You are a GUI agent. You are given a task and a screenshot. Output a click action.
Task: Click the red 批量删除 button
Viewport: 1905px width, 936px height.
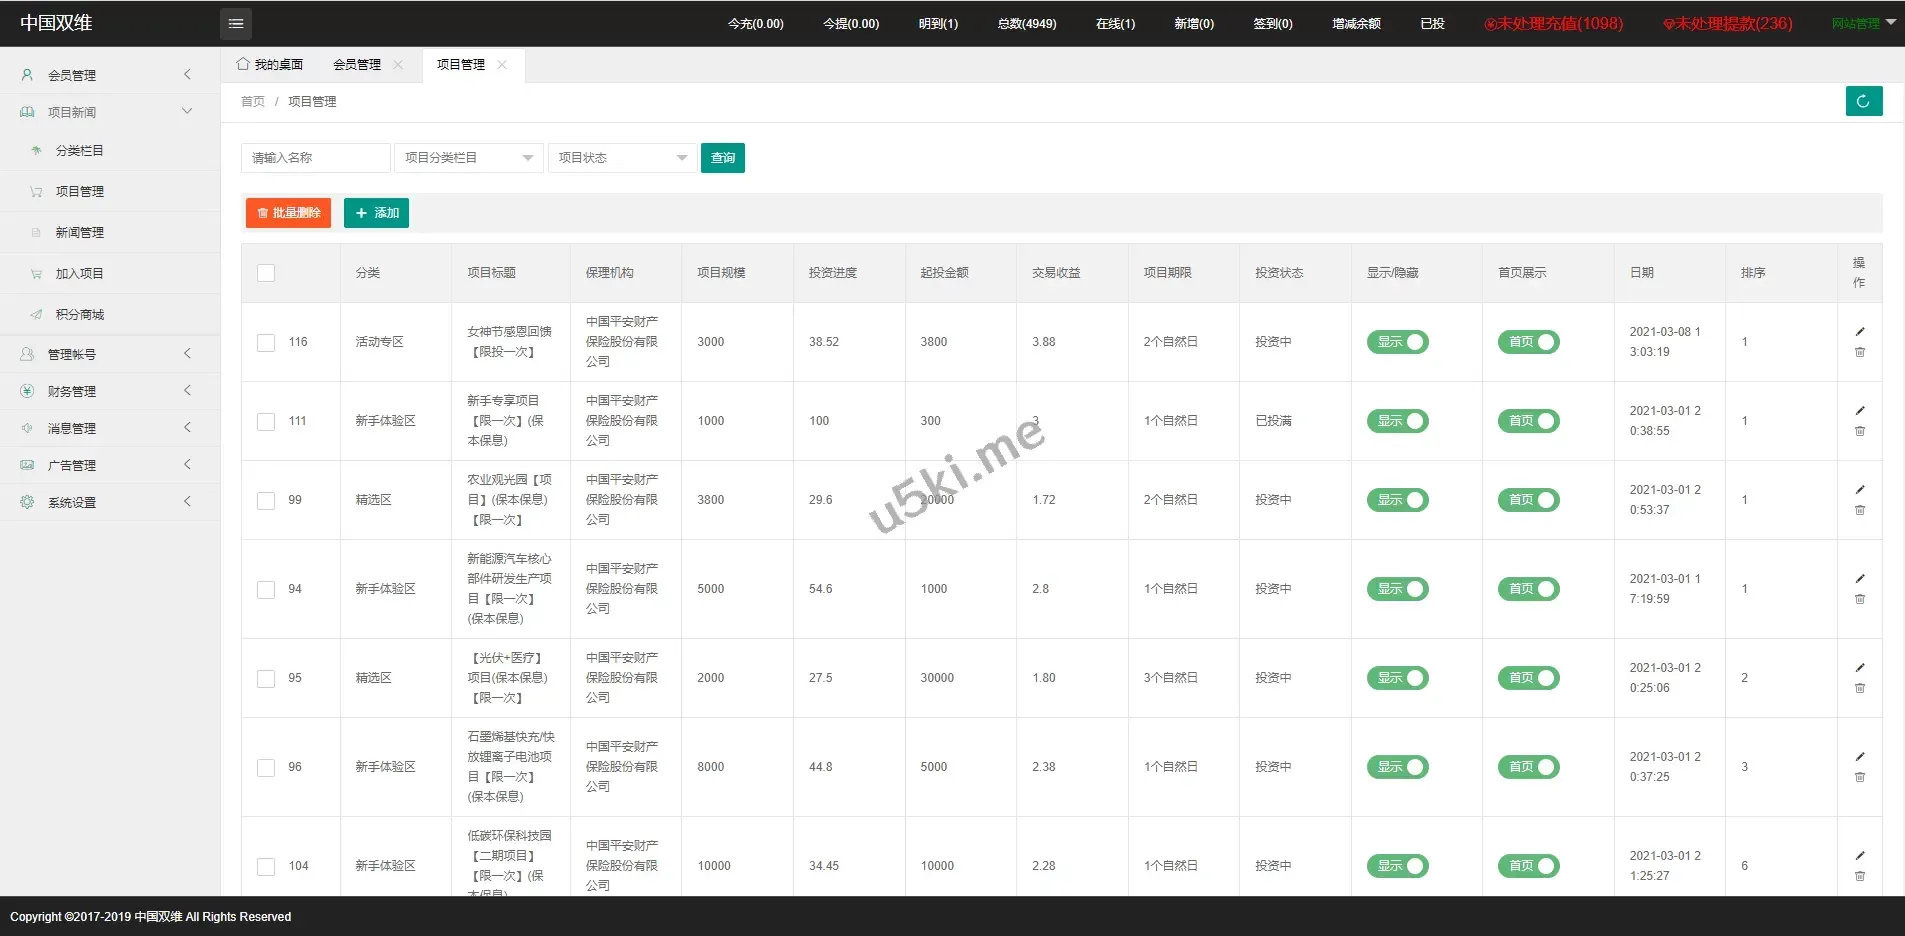coord(288,213)
